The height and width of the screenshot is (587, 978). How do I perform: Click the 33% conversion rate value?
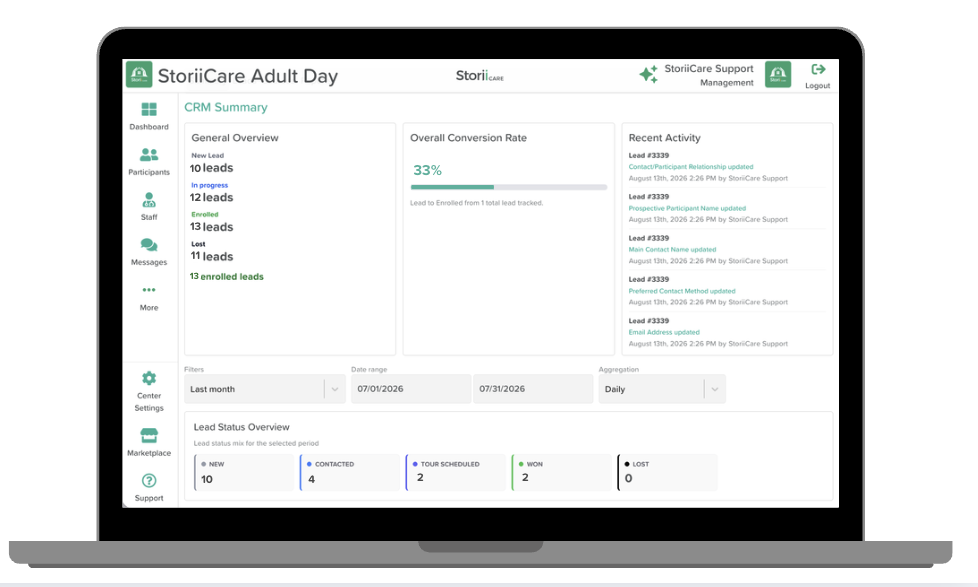427,170
